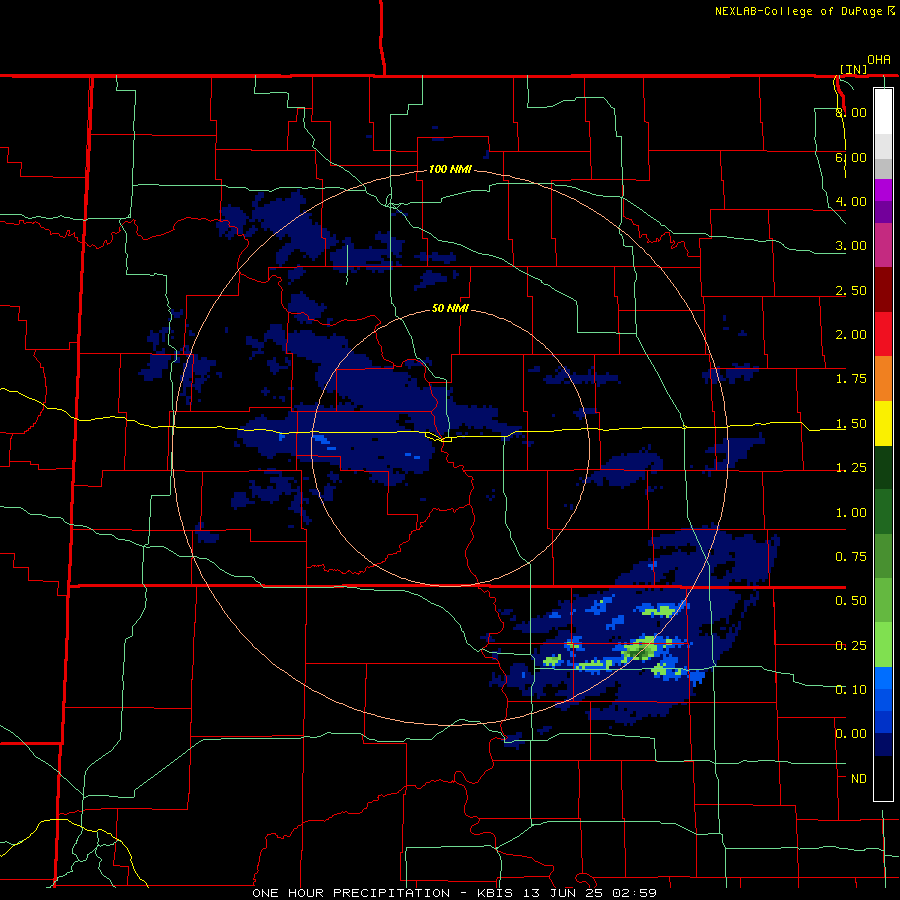The width and height of the screenshot is (900, 900).
Task: Click the 2.00 legend value
Action: 851,335
